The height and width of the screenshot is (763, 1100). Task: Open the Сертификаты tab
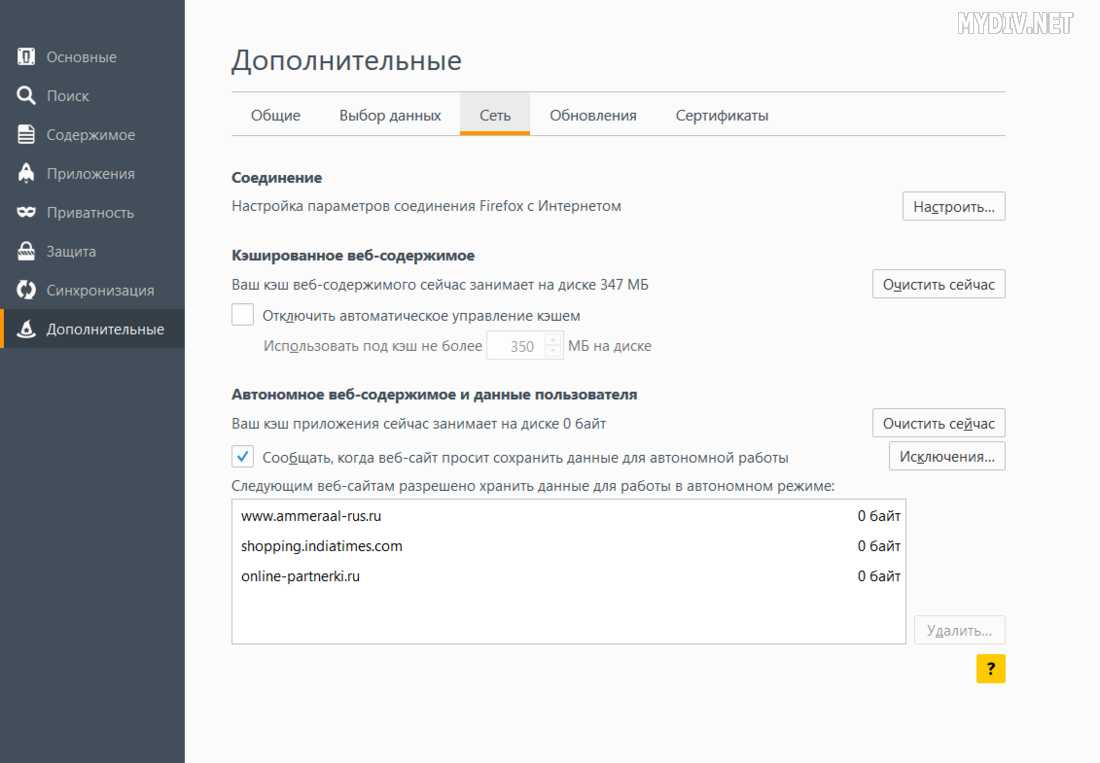coord(721,115)
